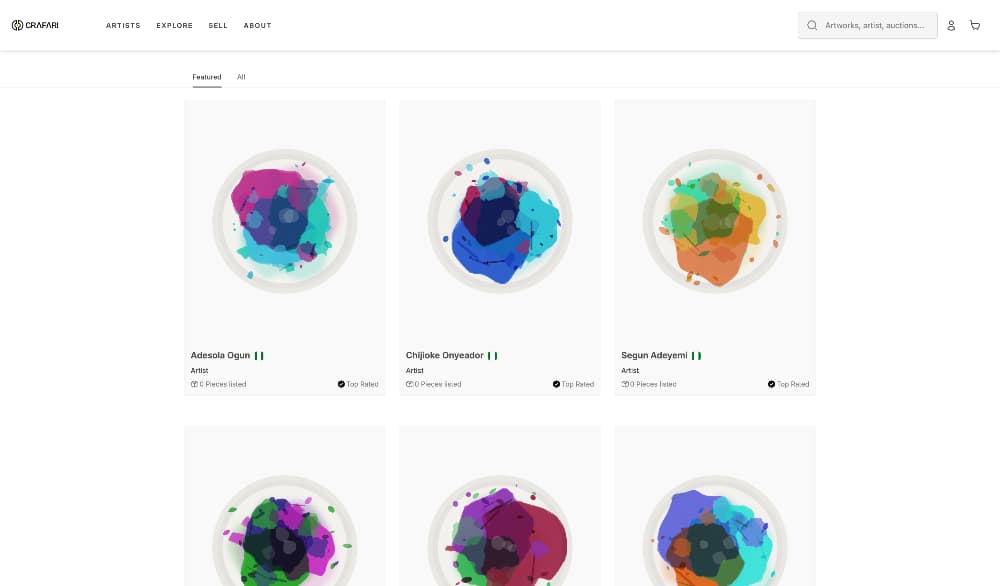Click Nigerian flag beside Segun Adeyemi
1000x586 pixels.
point(696,356)
